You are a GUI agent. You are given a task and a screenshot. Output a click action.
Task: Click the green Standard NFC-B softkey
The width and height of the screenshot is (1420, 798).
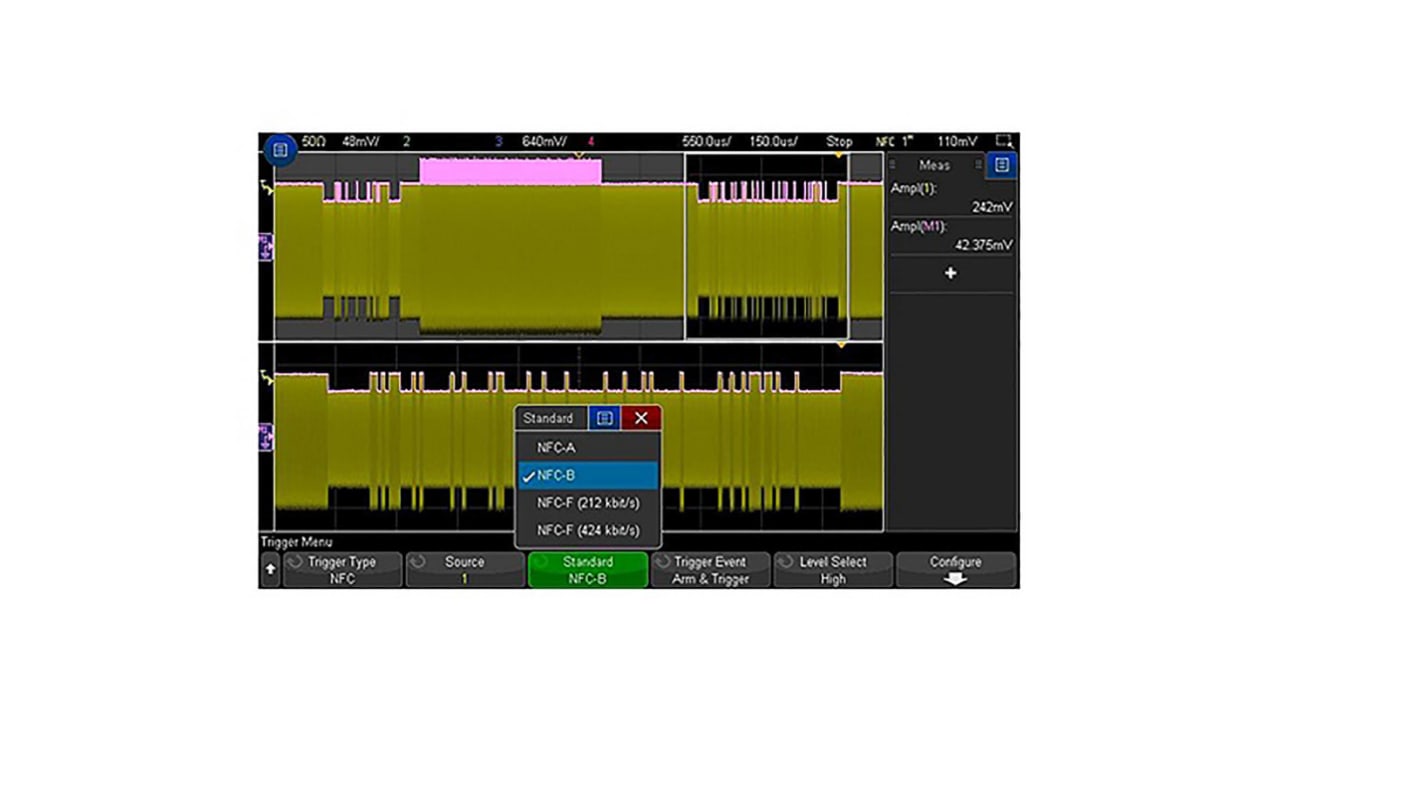(587, 570)
